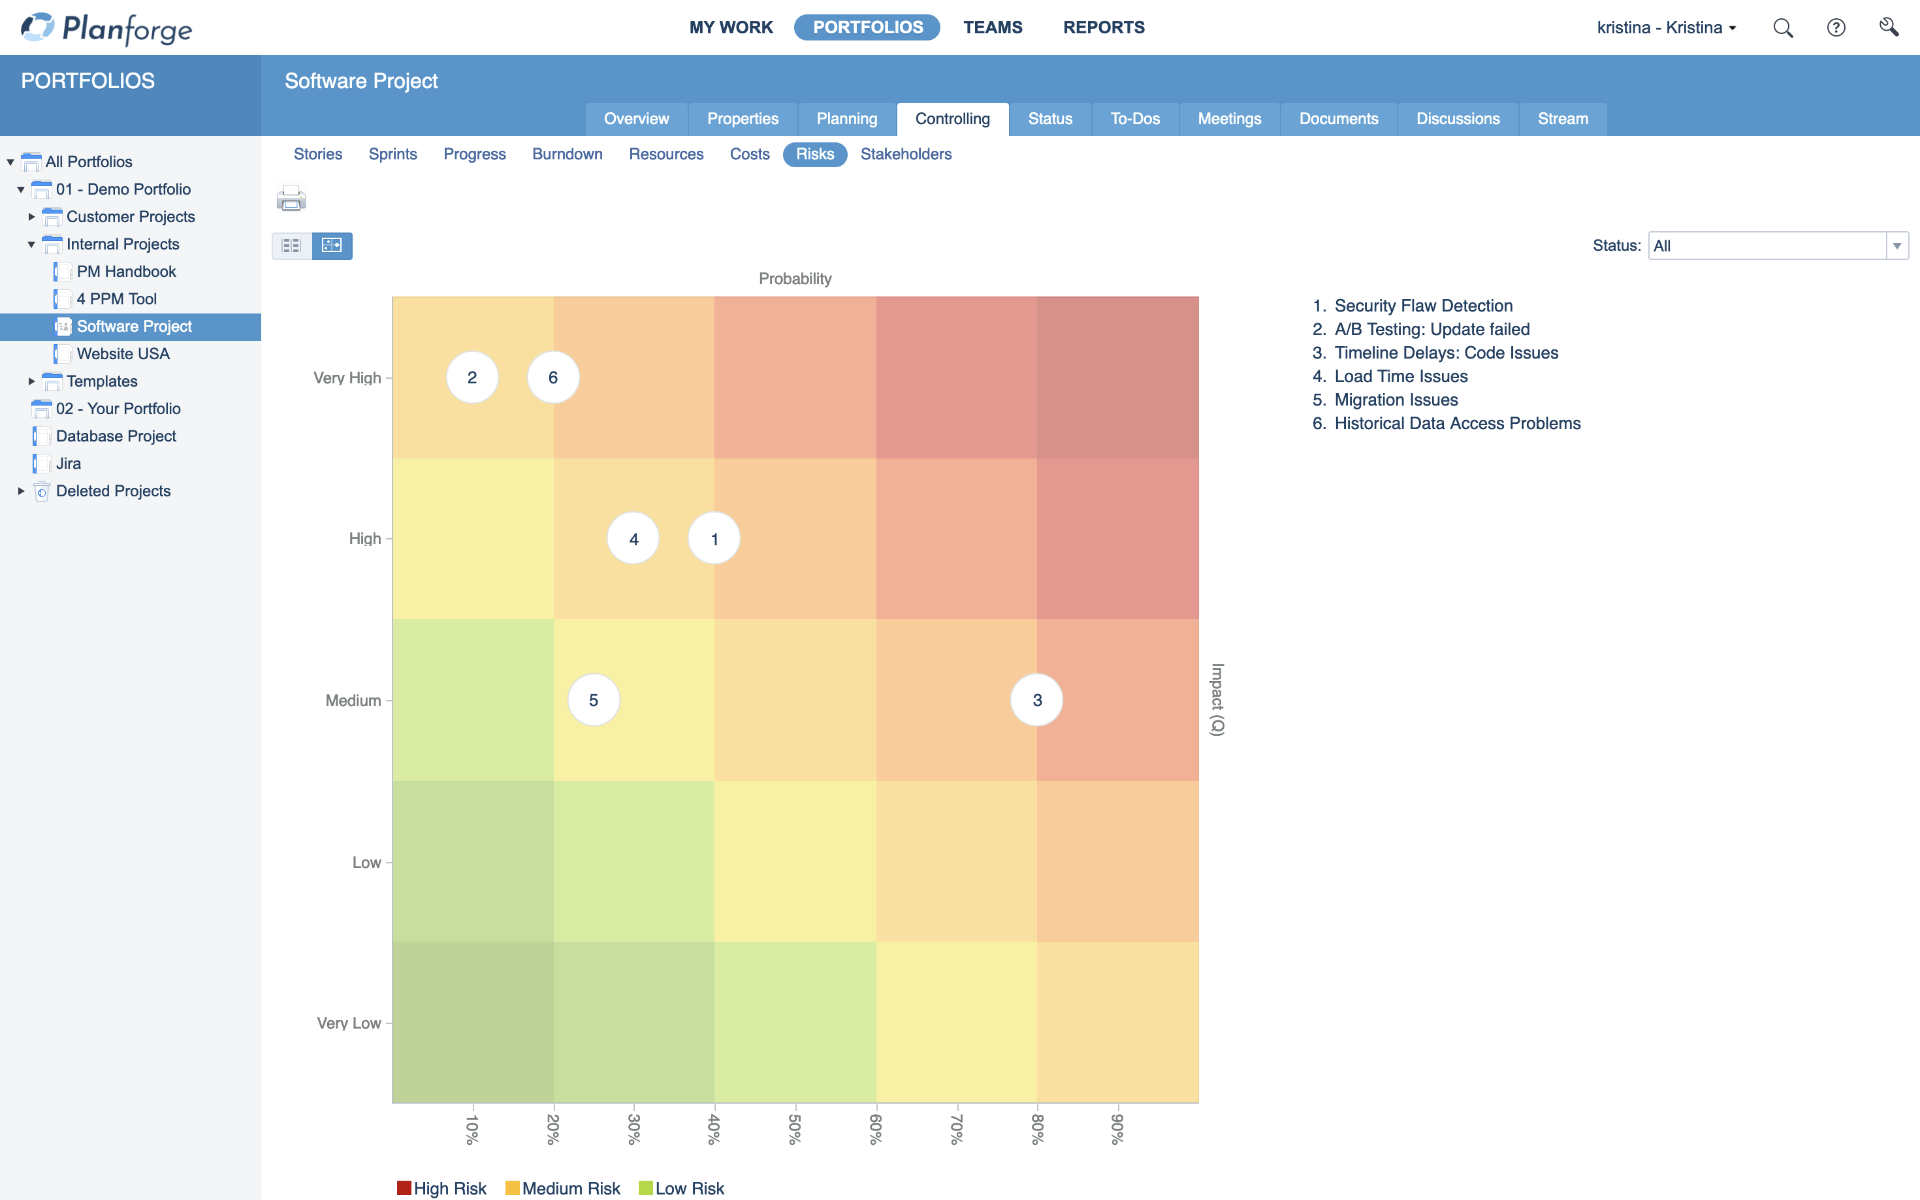Switch to list view of risks
This screenshot has width=1920, height=1200.
click(291, 245)
